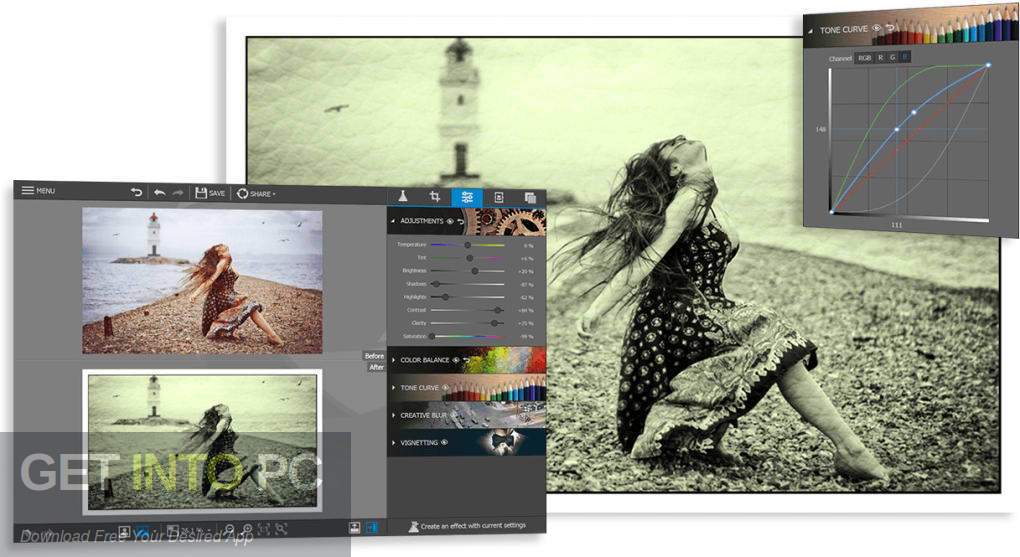Switch to the Crop tool tab
The width and height of the screenshot is (1020, 557).
tap(435, 197)
